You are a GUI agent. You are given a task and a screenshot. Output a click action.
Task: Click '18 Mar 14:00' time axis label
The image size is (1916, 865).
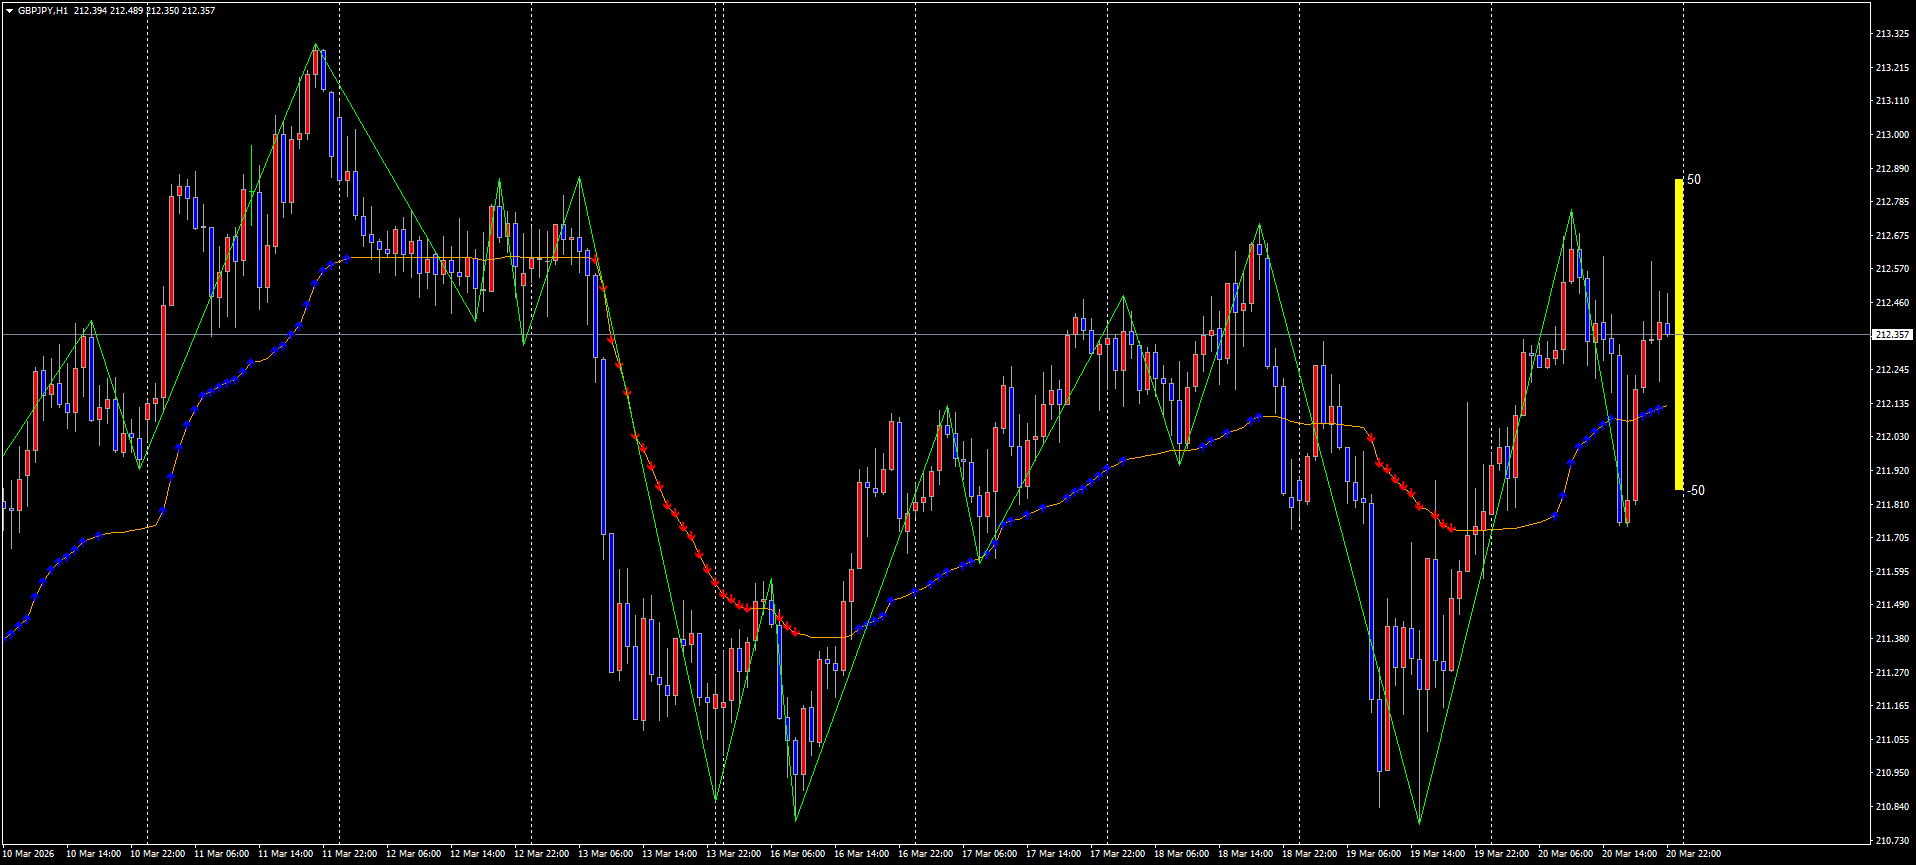click(1245, 854)
